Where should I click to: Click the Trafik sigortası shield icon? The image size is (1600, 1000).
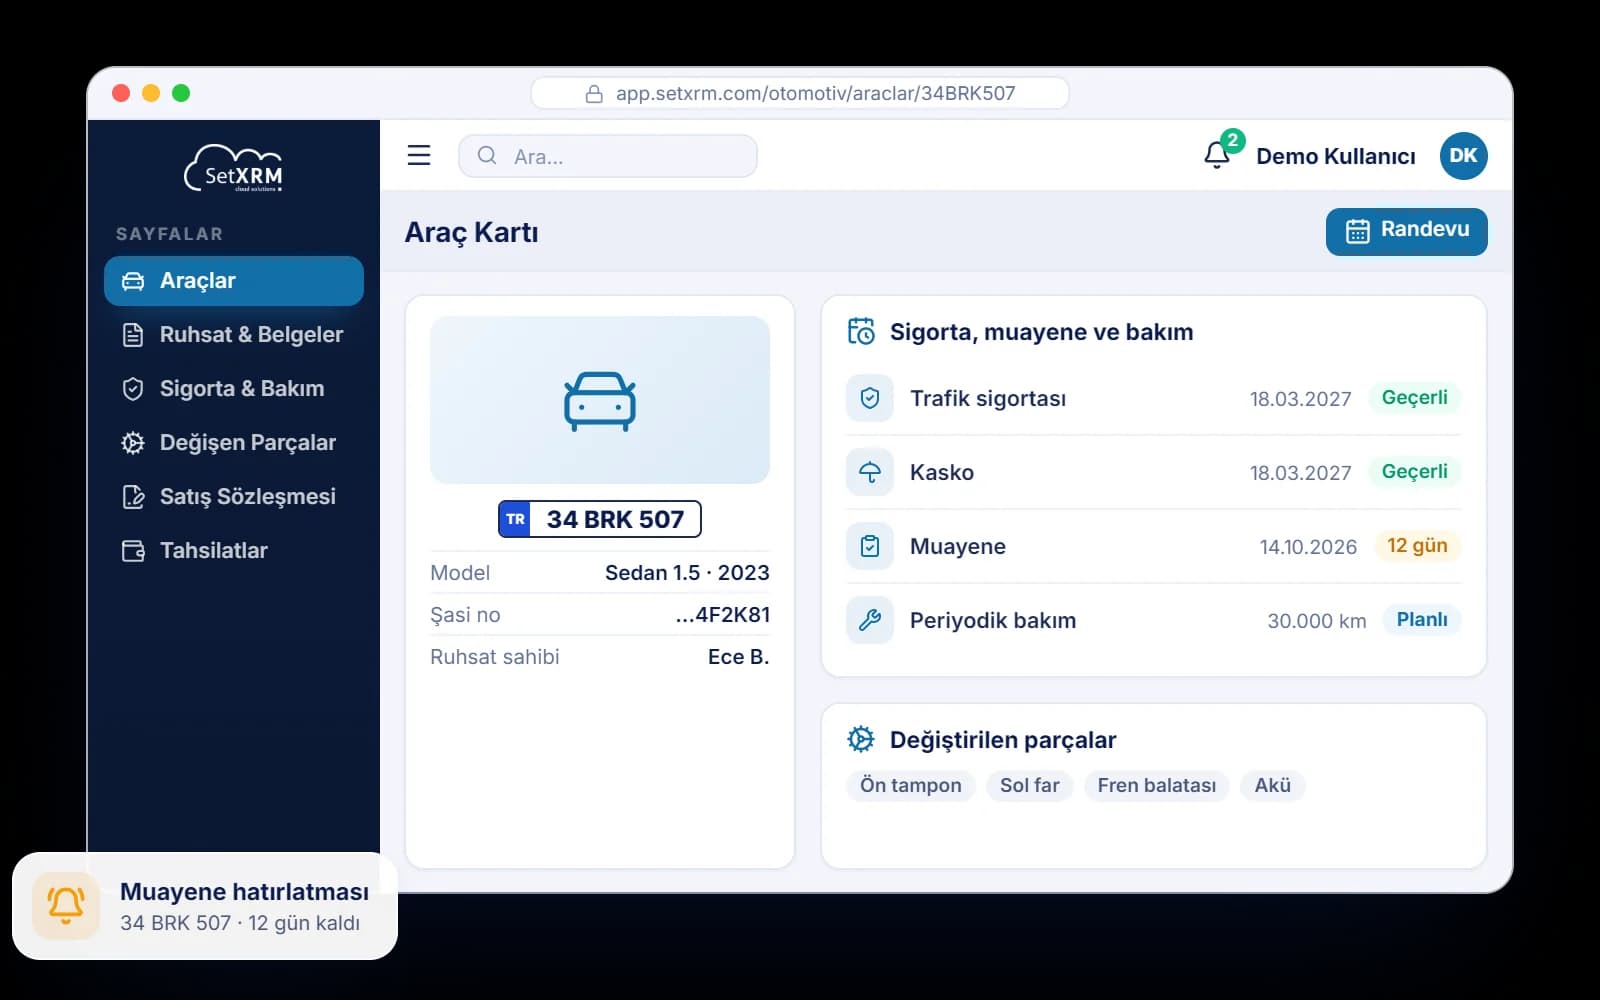(x=870, y=398)
